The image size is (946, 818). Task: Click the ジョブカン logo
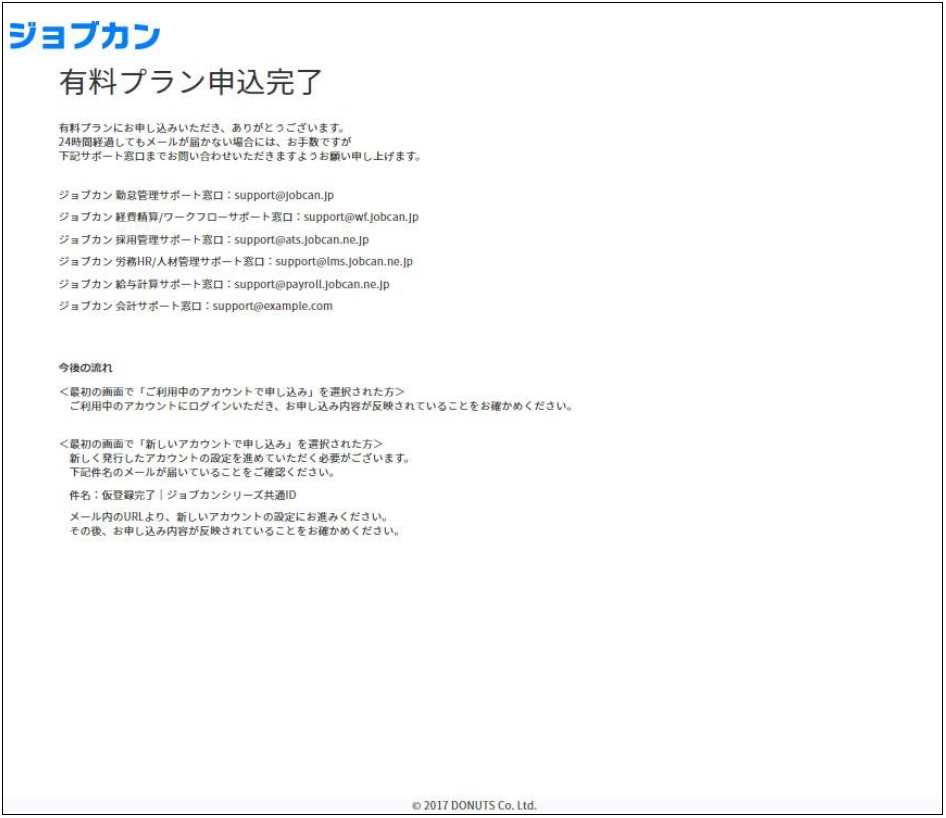pos(84,36)
